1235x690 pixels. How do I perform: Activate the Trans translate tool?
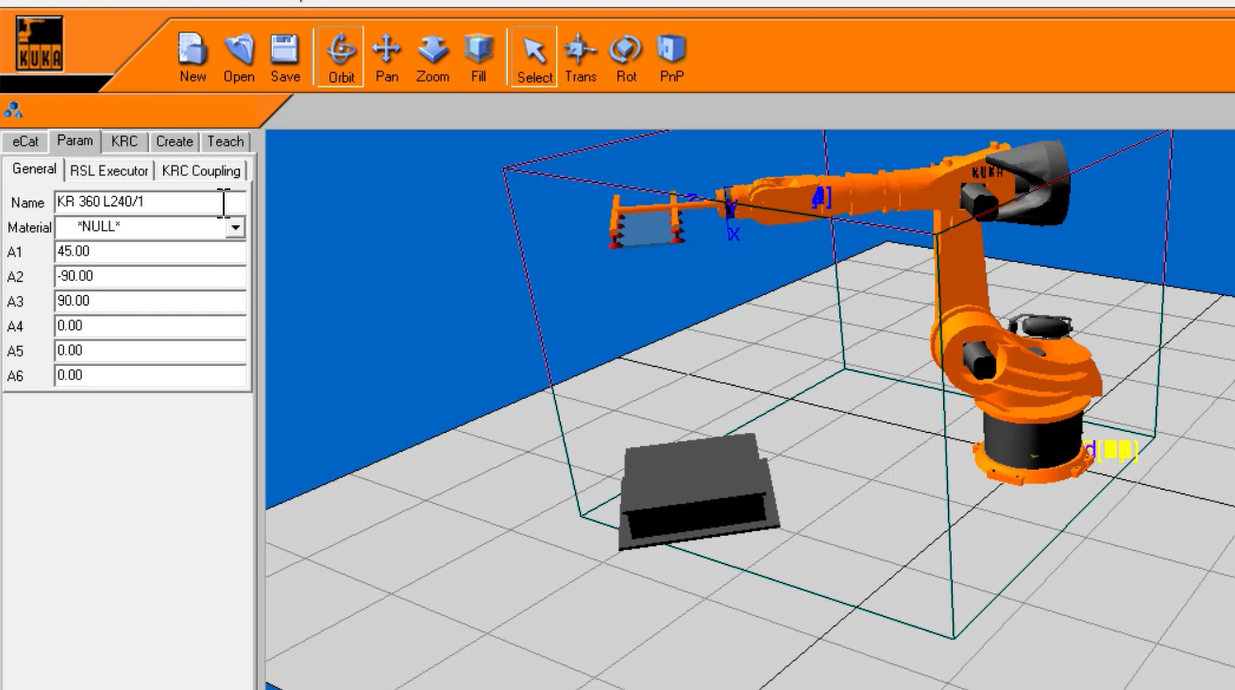tap(580, 57)
